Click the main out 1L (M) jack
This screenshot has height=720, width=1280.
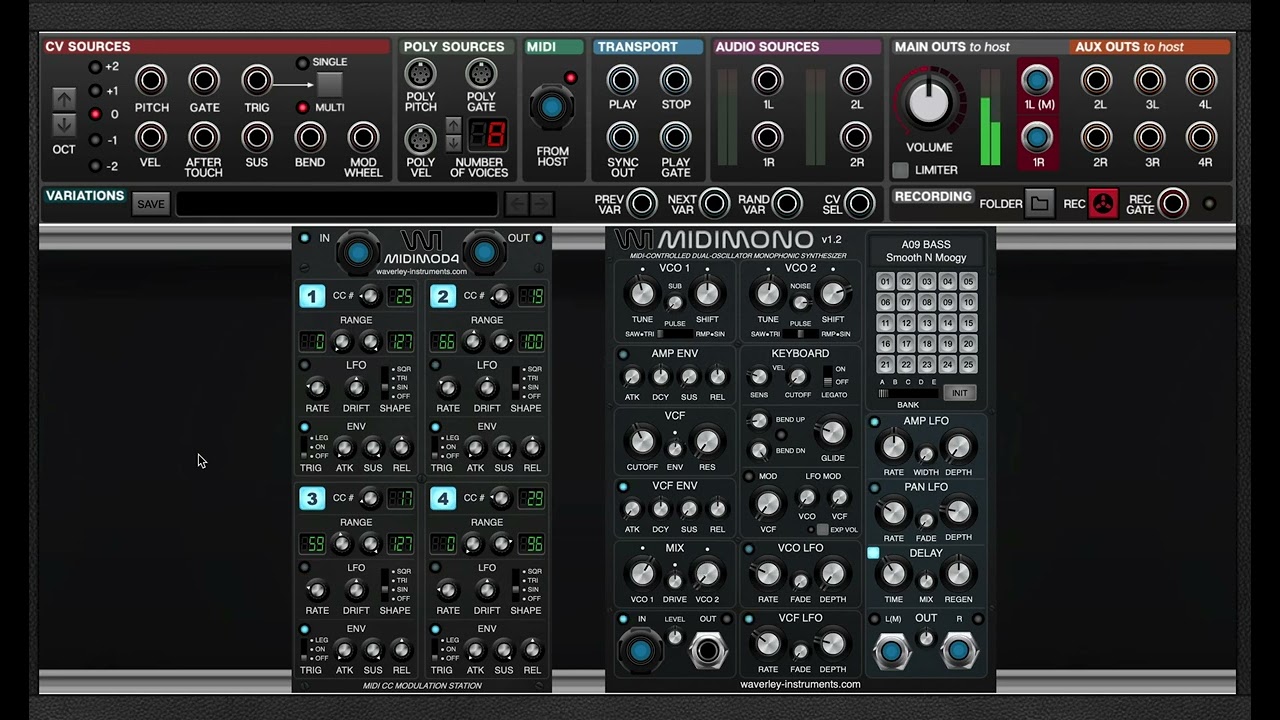(x=1038, y=80)
